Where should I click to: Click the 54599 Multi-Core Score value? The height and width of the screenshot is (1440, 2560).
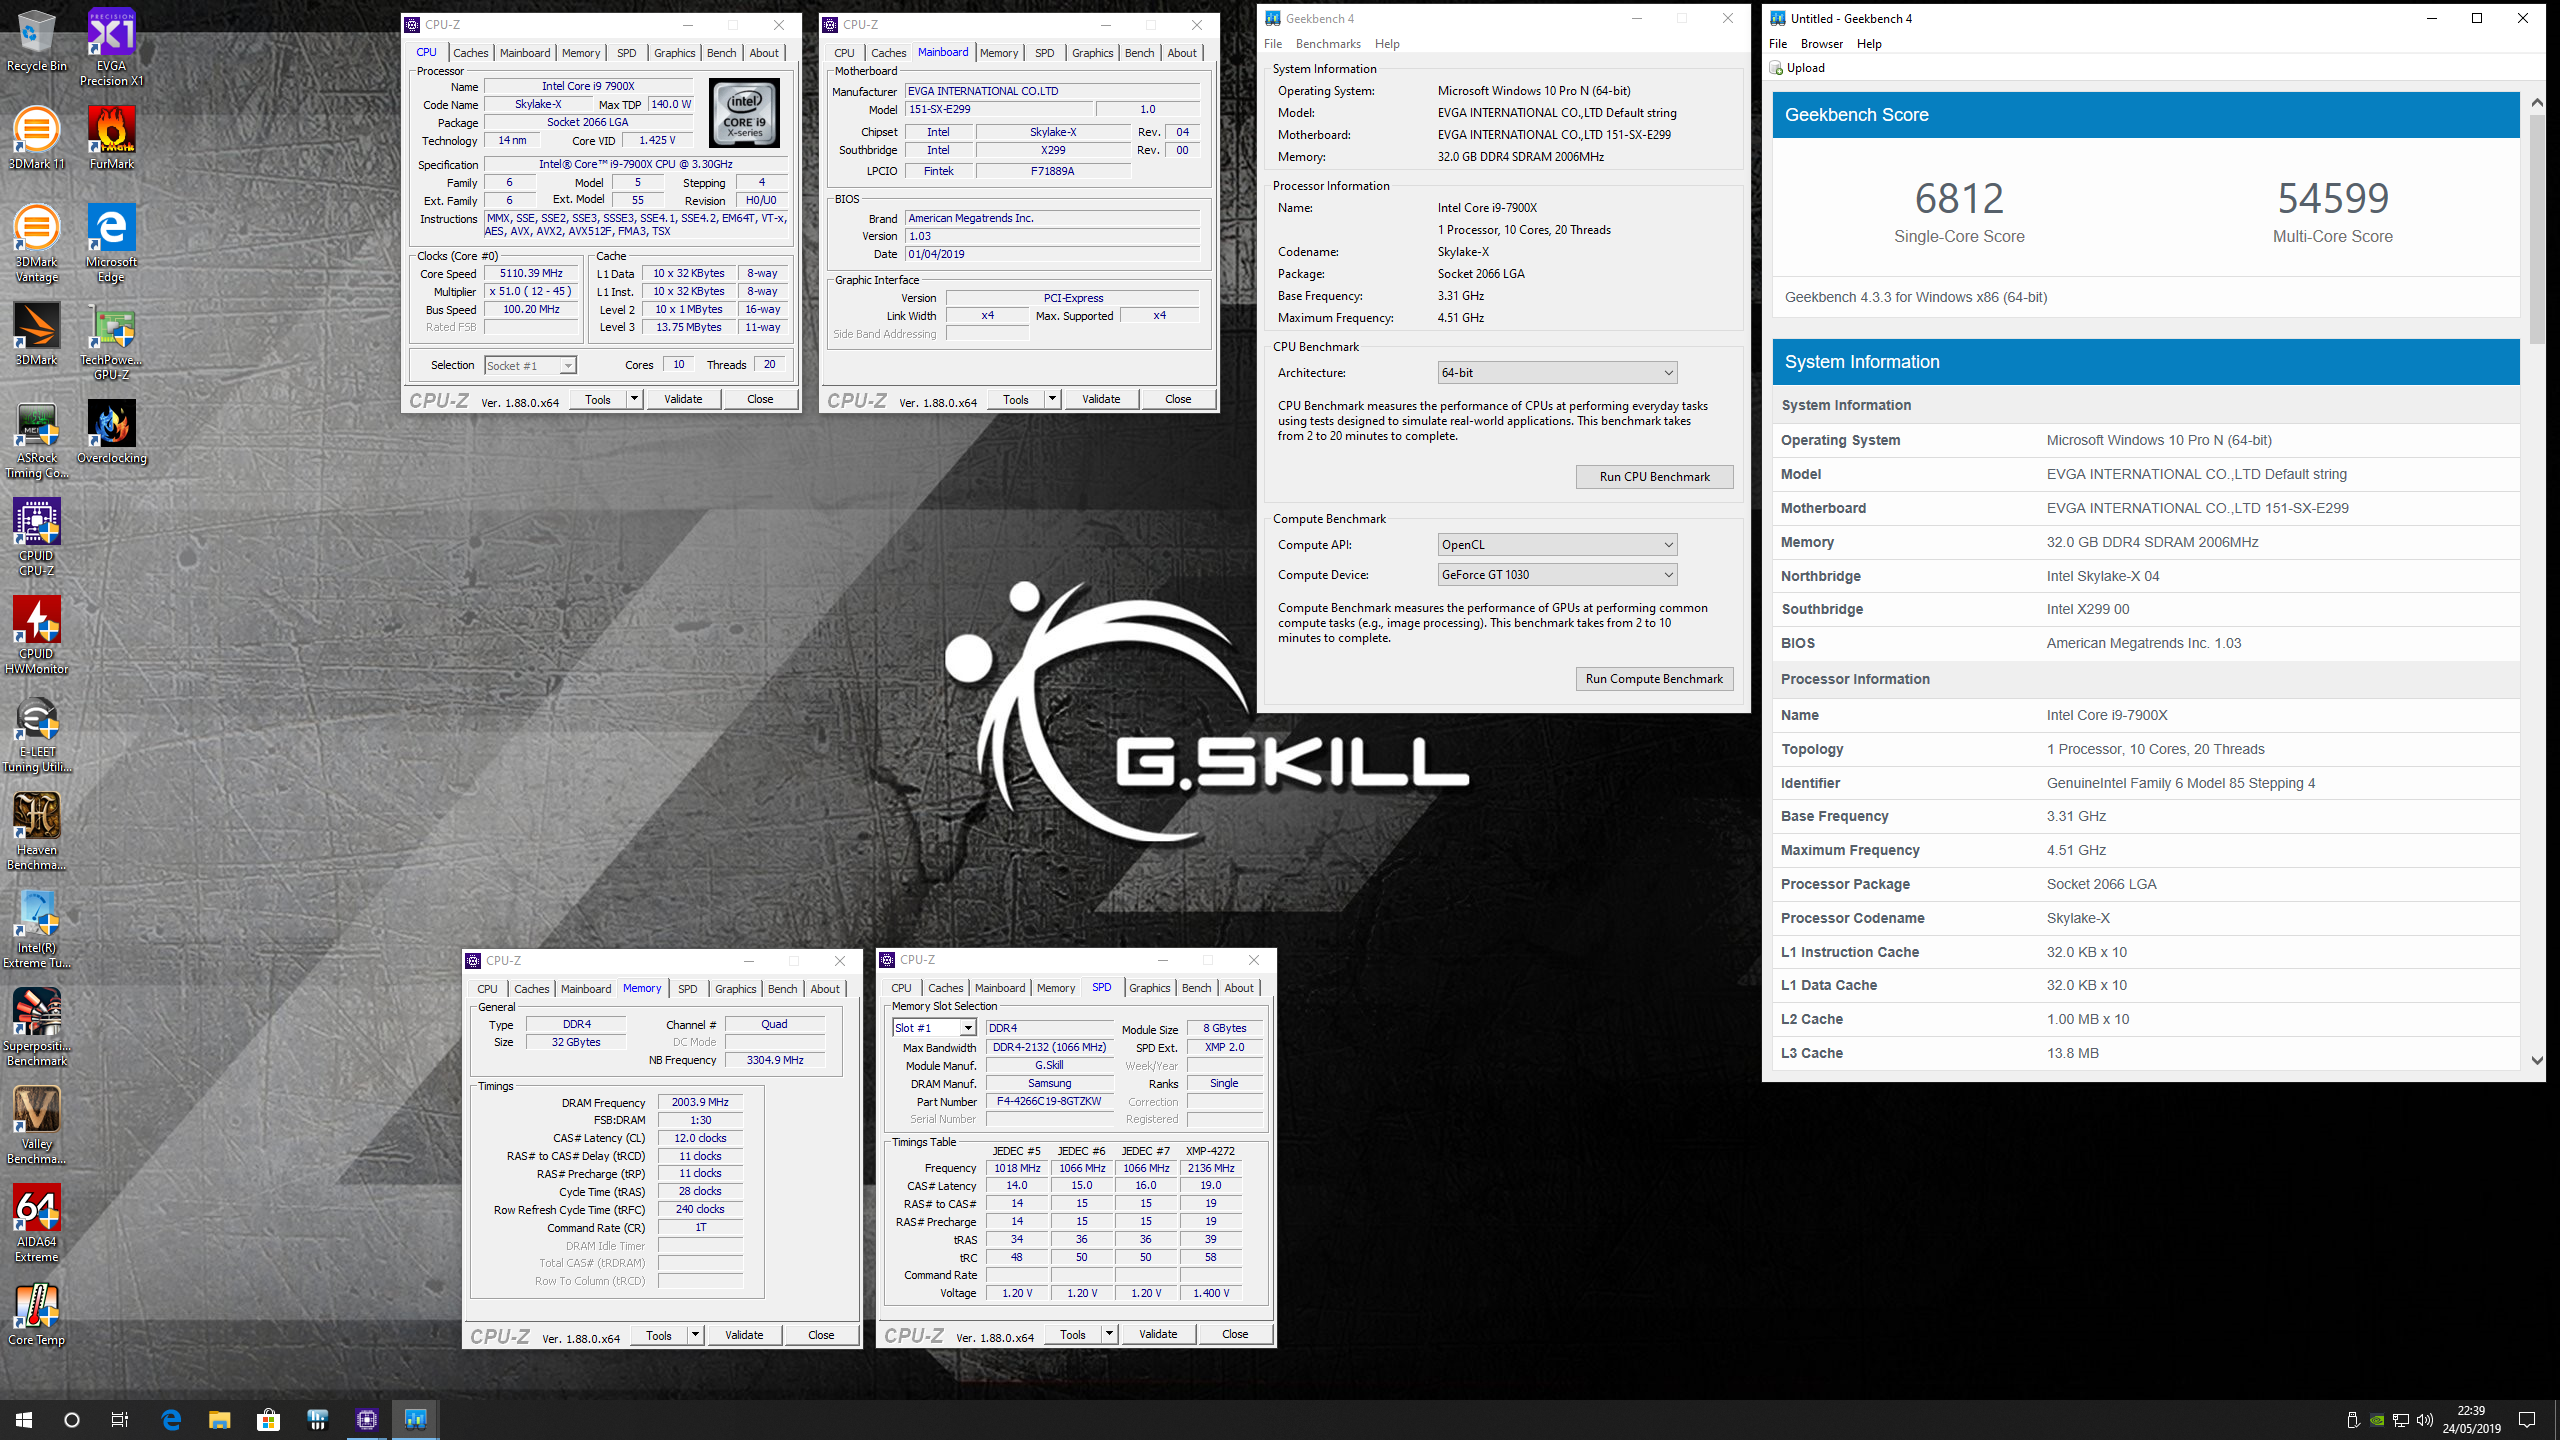click(x=2333, y=198)
